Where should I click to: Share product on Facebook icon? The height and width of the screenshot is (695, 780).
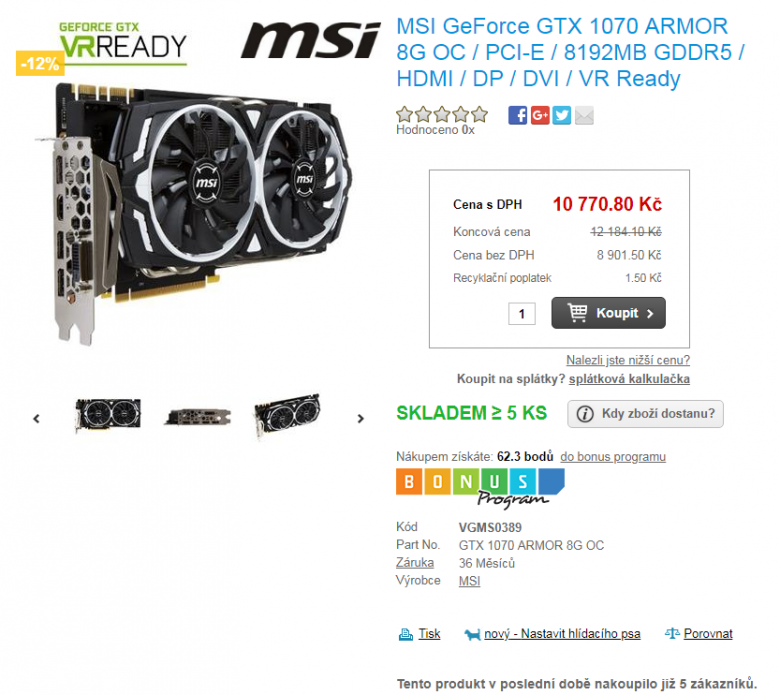pyautogui.click(x=518, y=115)
